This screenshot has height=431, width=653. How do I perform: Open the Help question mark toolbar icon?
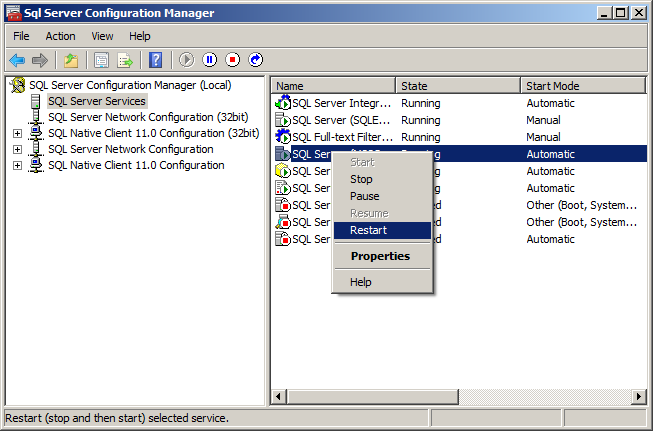[155, 60]
